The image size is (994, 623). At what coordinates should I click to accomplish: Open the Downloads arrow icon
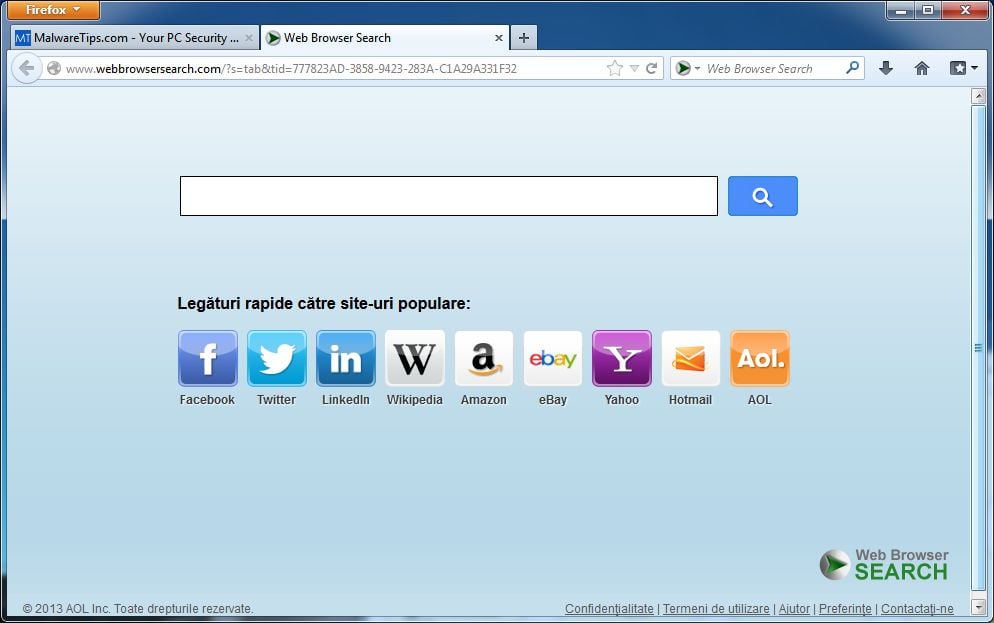[886, 68]
